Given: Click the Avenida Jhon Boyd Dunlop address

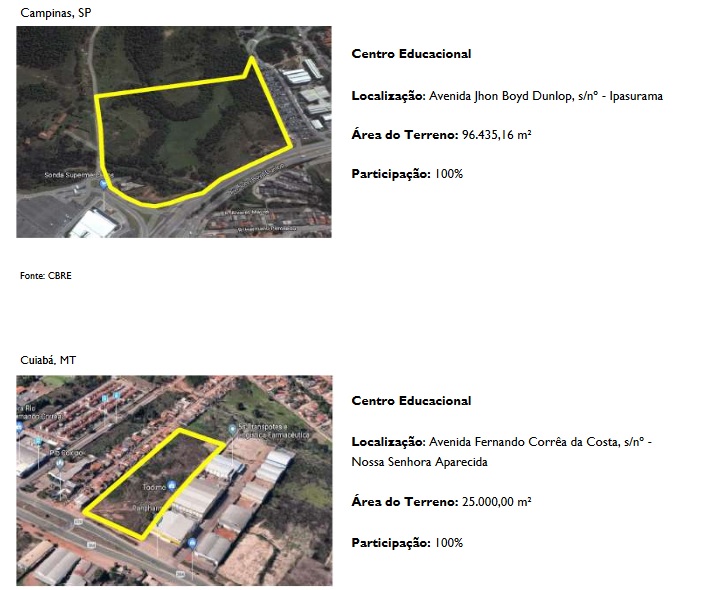Looking at the screenshot, I should pyautogui.click(x=545, y=97).
